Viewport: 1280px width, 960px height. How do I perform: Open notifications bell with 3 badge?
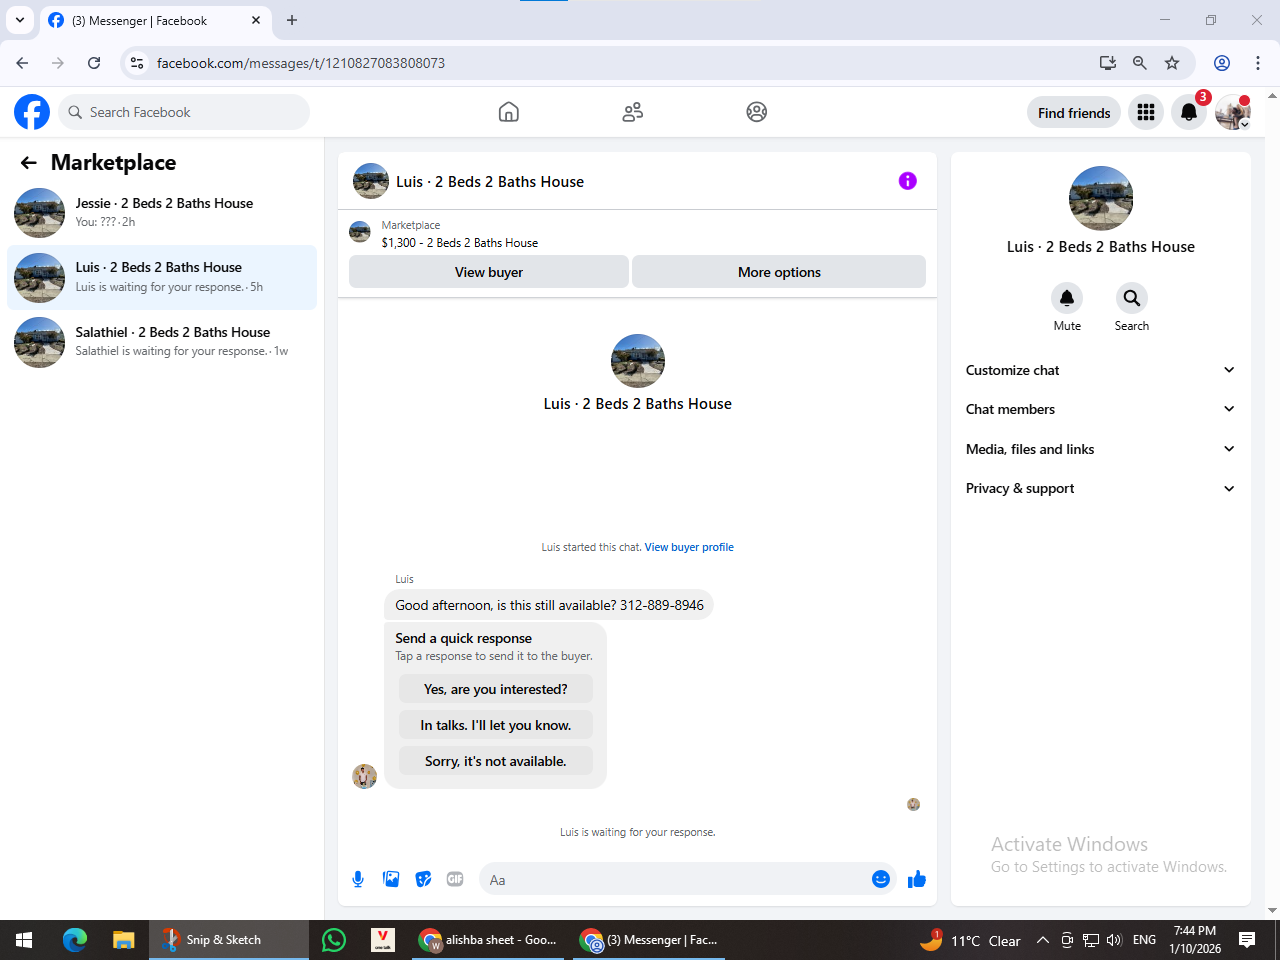(x=1189, y=112)
